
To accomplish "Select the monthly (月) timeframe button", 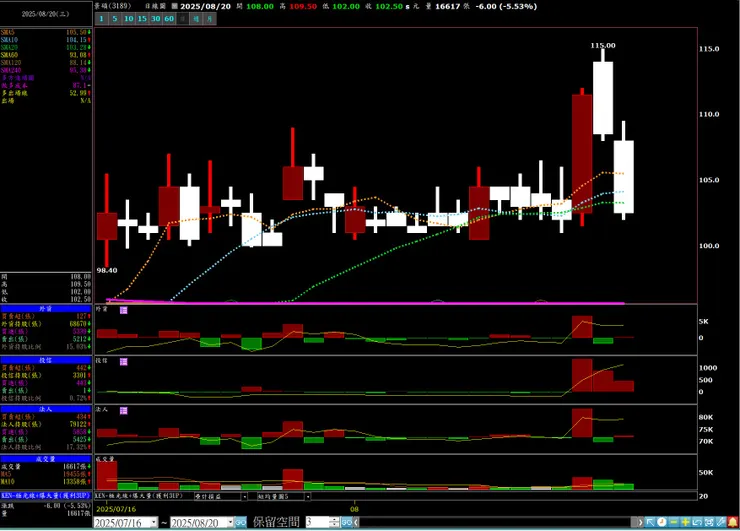I will tap(210, 19).
